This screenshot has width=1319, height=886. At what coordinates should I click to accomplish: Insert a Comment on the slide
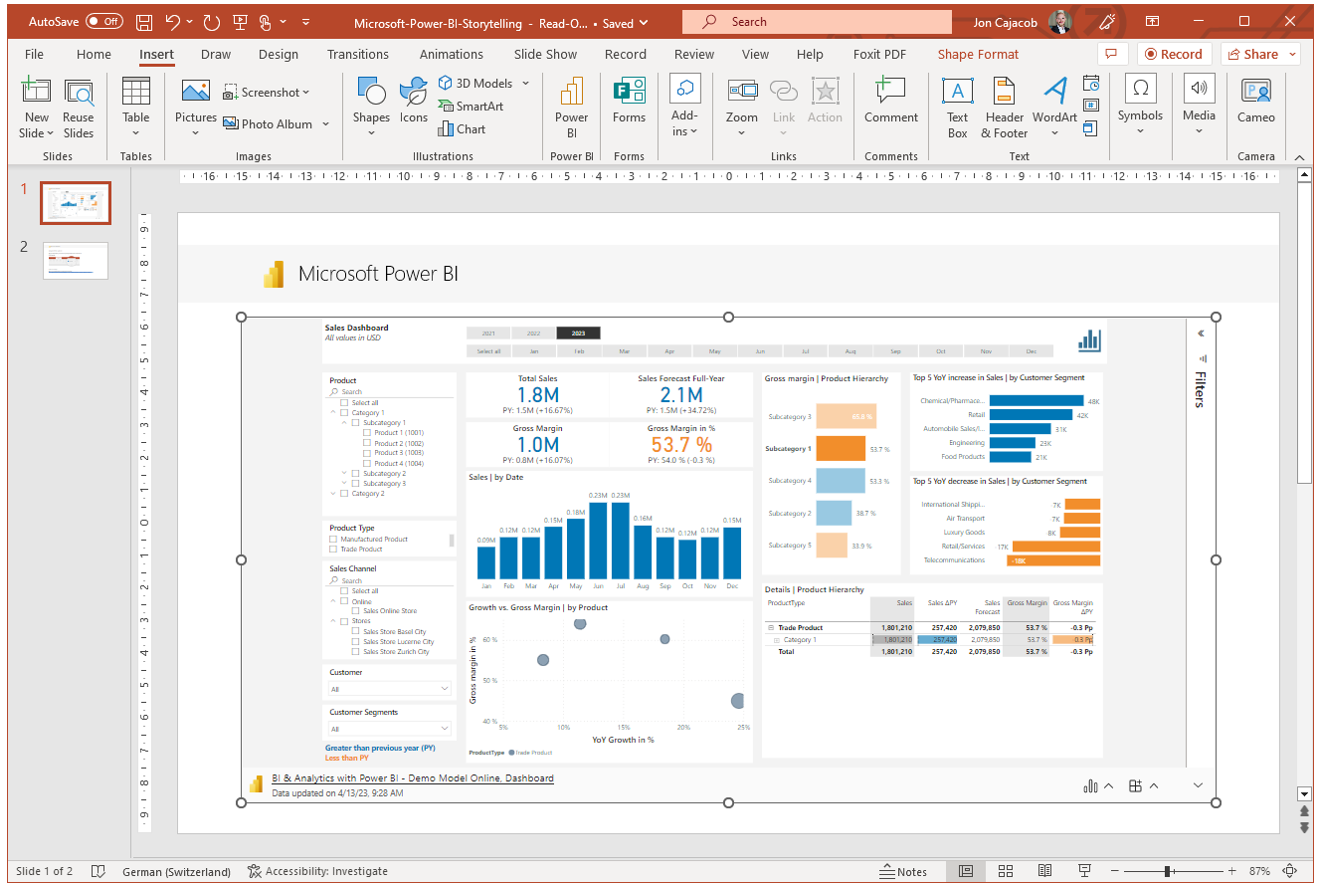coord(890,106)
